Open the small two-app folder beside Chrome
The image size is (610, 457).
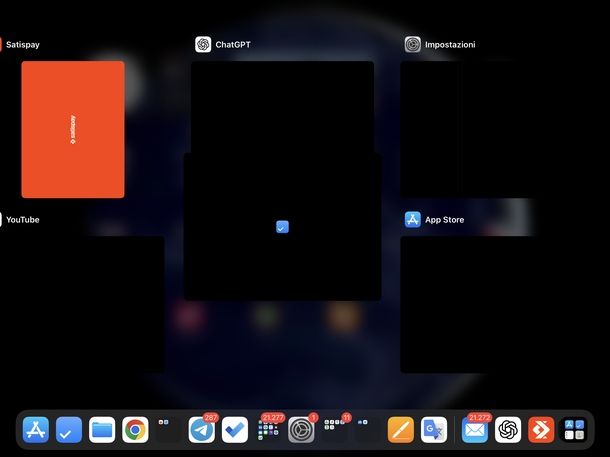(x=168, y=430)
